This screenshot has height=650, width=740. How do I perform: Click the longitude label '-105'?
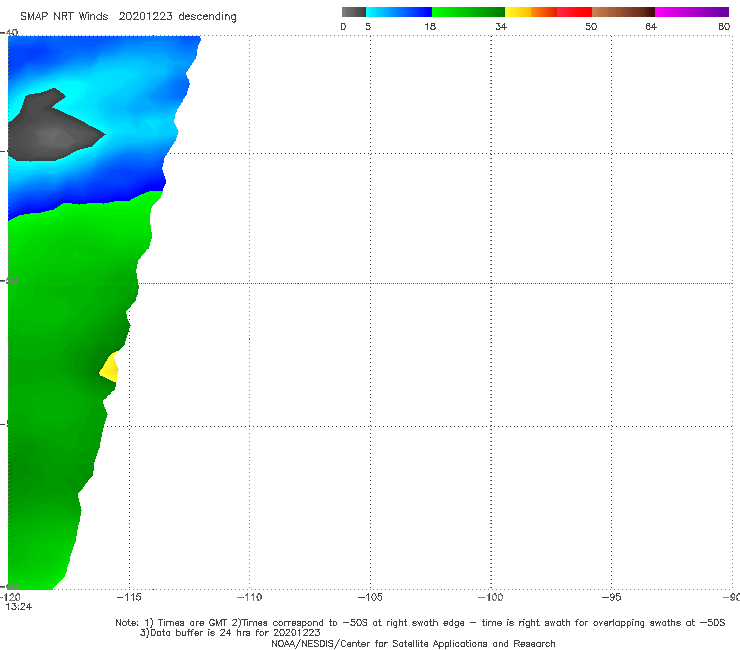(370, 597)
